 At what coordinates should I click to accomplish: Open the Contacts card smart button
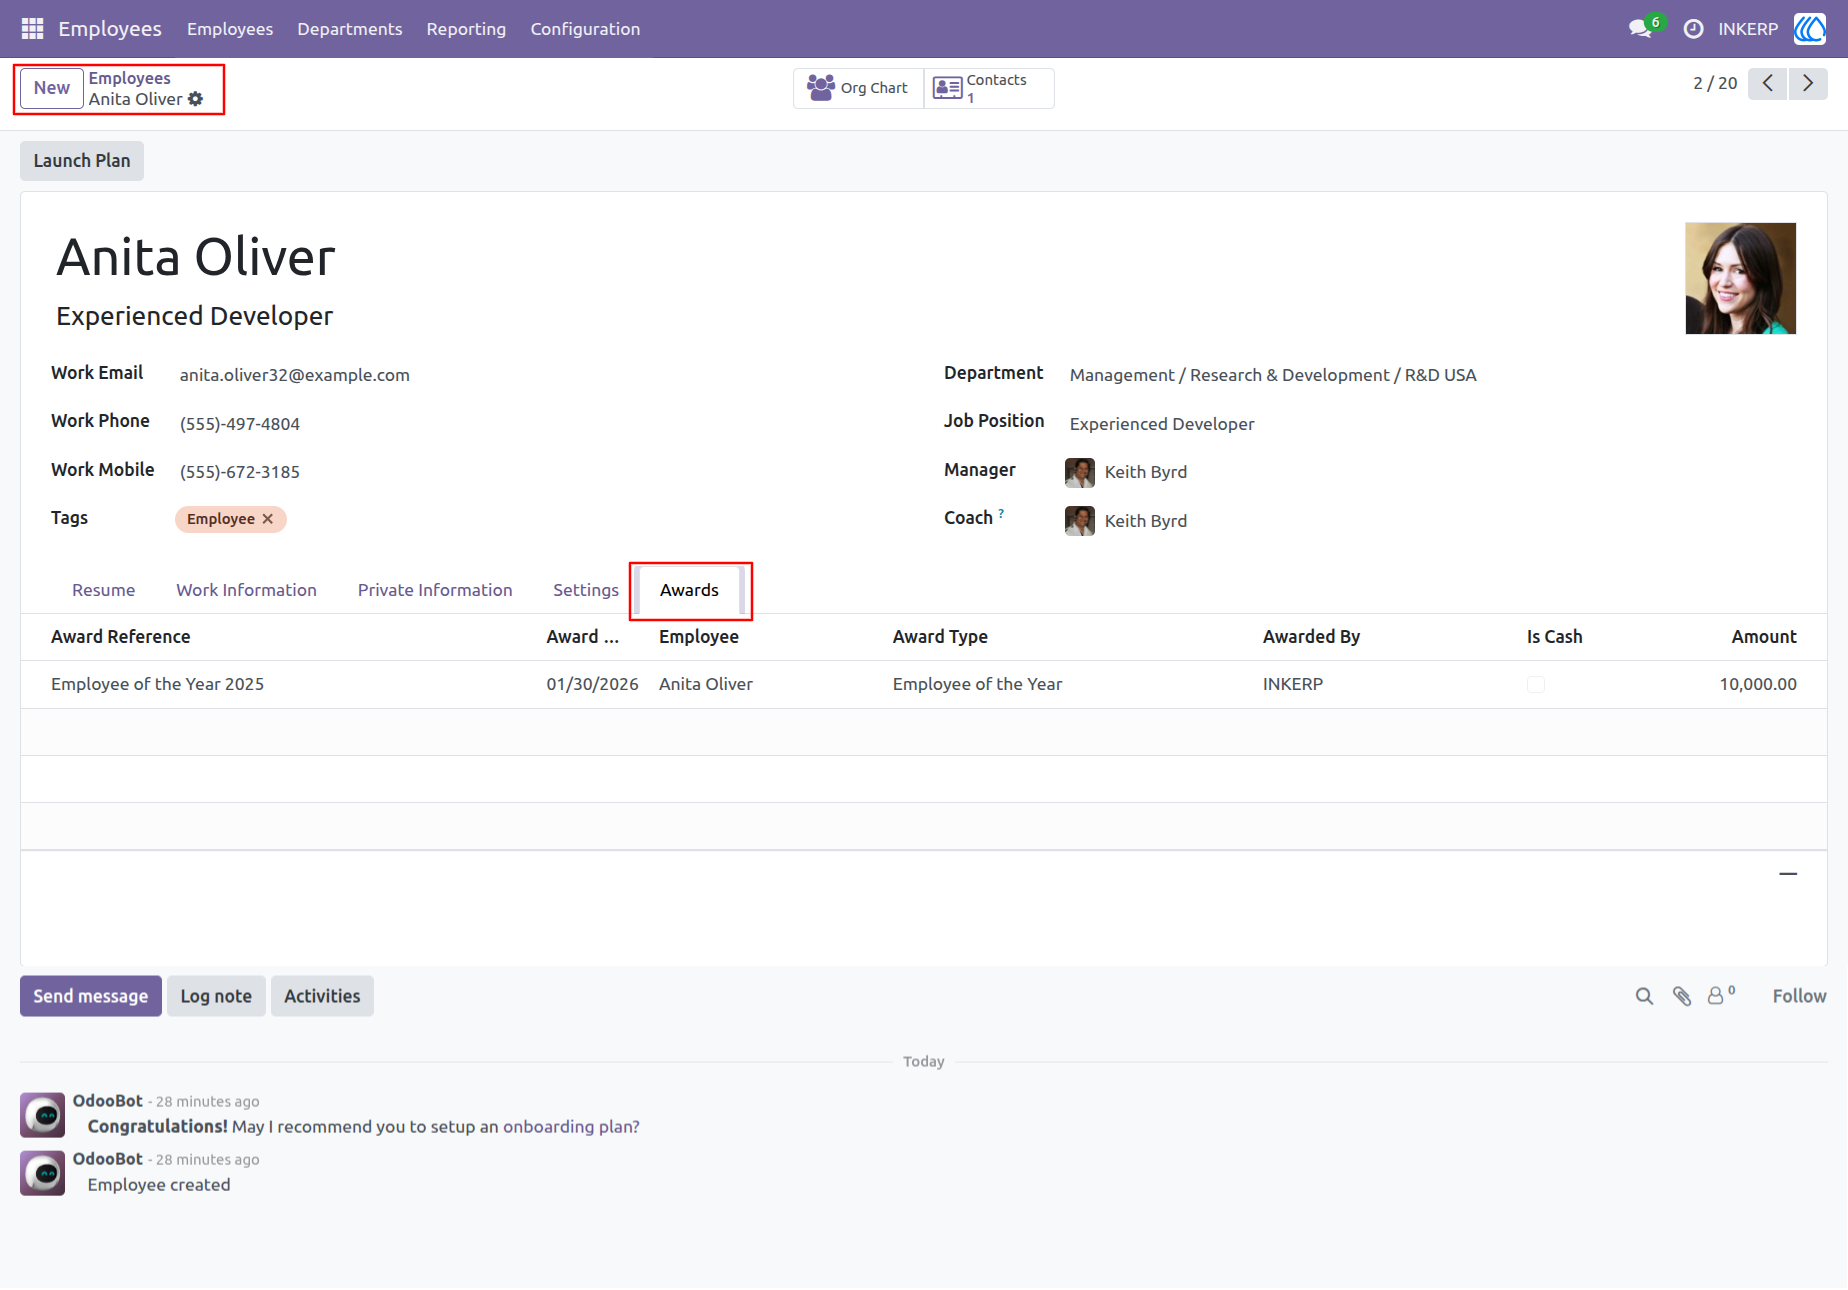coord(988,88)
